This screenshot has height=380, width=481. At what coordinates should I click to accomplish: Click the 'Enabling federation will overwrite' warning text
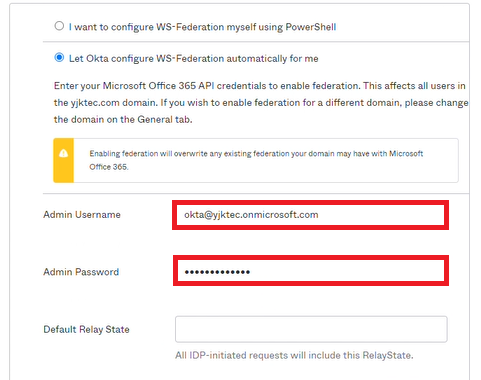point(256,160)
